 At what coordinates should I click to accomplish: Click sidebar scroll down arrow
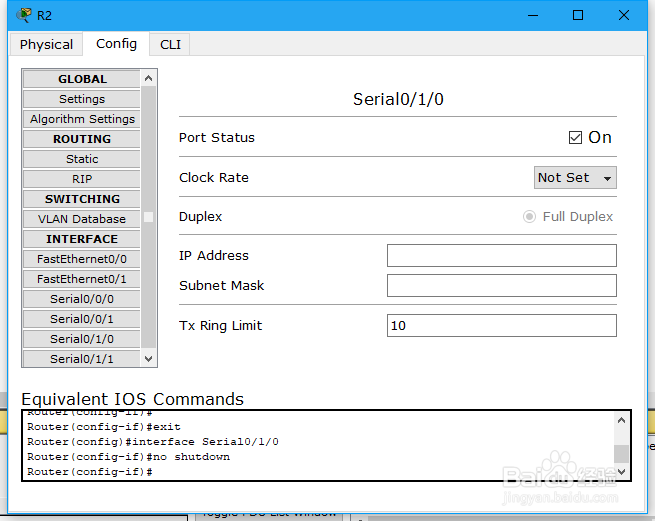(148, 359)
